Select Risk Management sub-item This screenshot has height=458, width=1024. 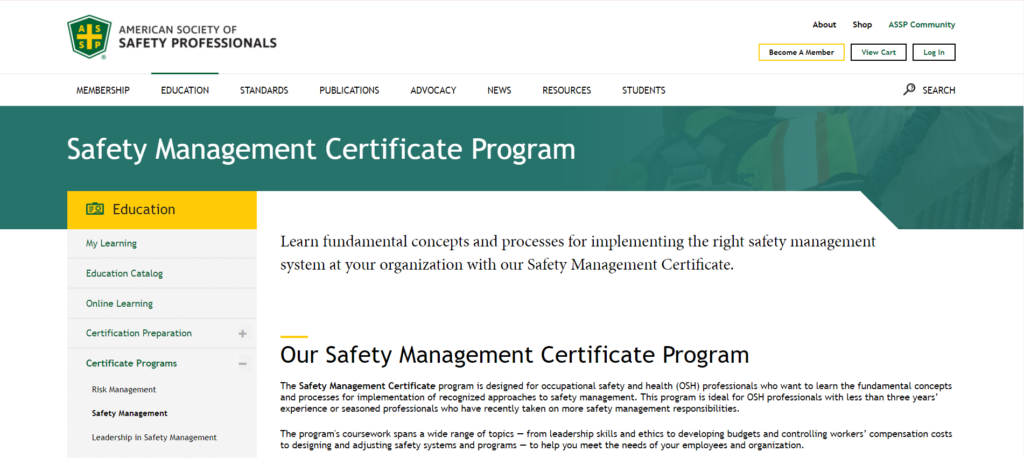tap(124, 389)
